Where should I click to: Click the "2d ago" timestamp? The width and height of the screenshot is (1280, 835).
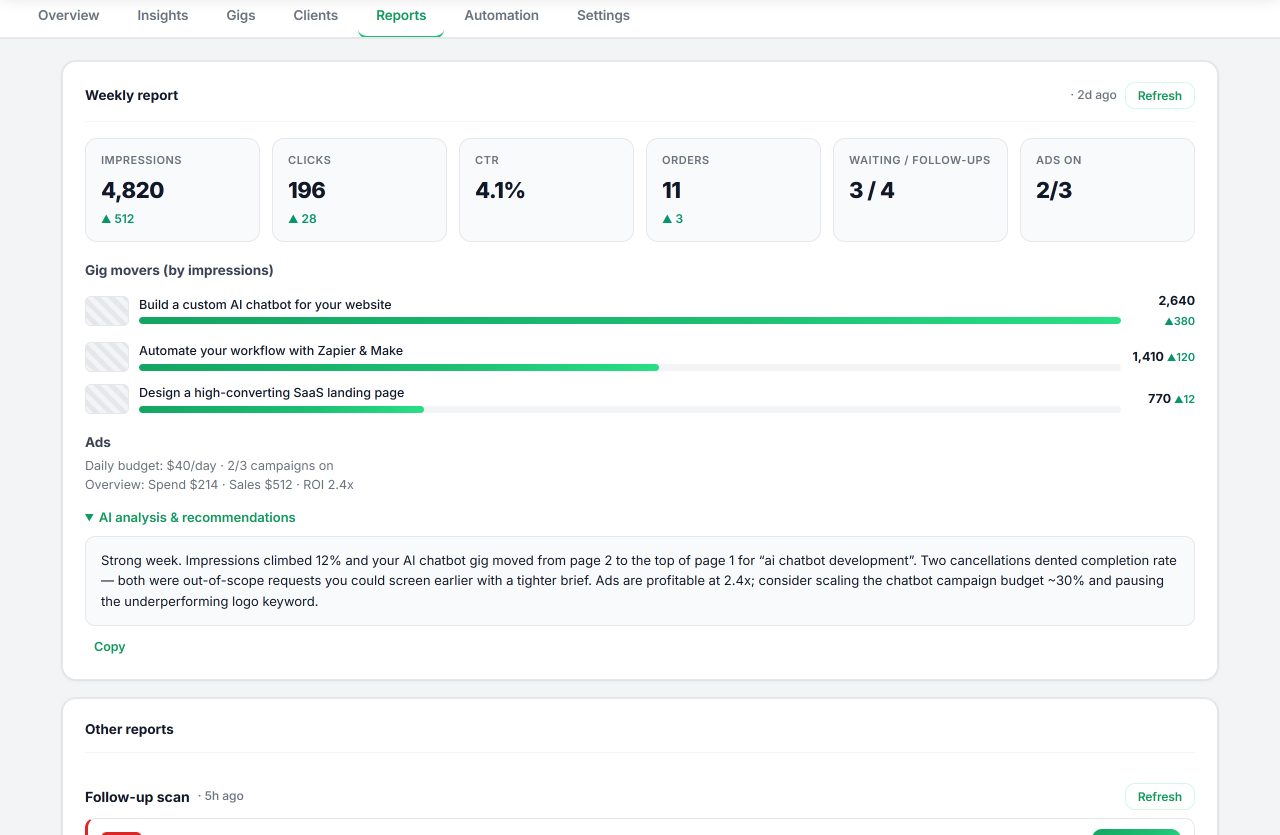pos(1093,95)
